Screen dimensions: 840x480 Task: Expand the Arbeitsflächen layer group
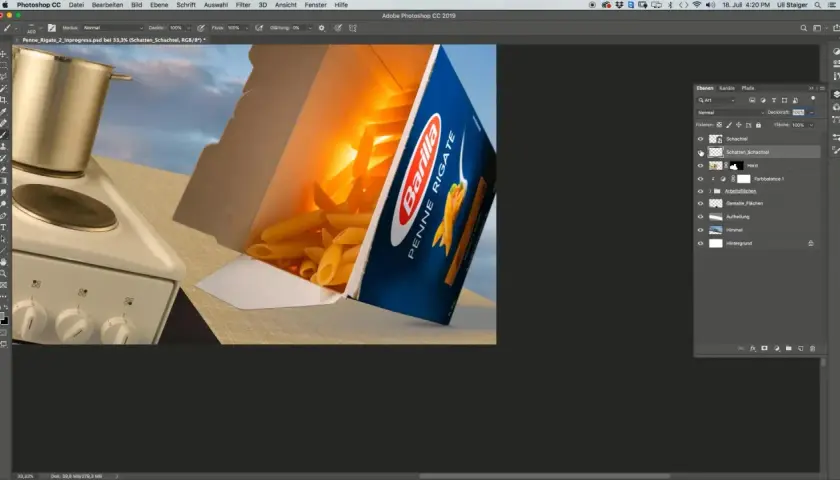[710, 191]
